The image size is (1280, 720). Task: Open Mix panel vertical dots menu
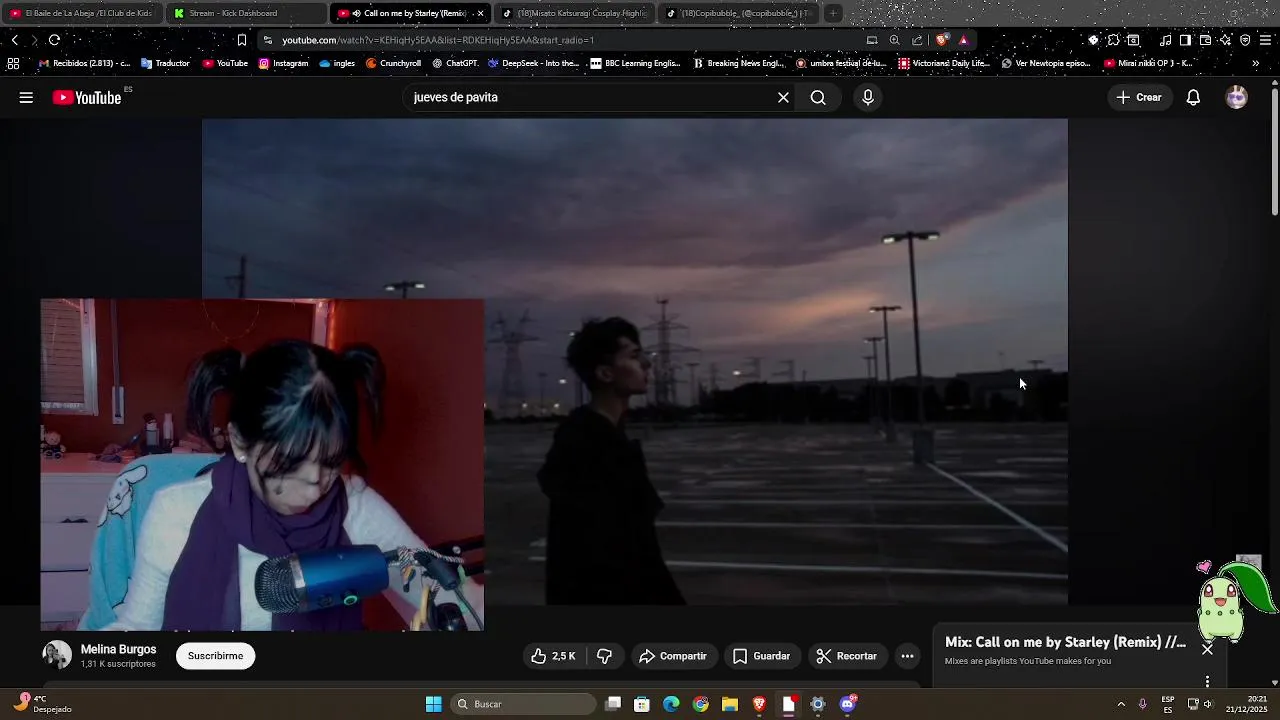[x=1207, y=681]
